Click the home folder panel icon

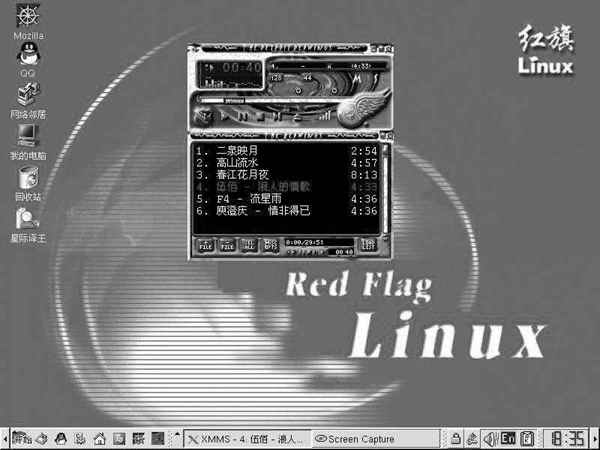[99, 439]
